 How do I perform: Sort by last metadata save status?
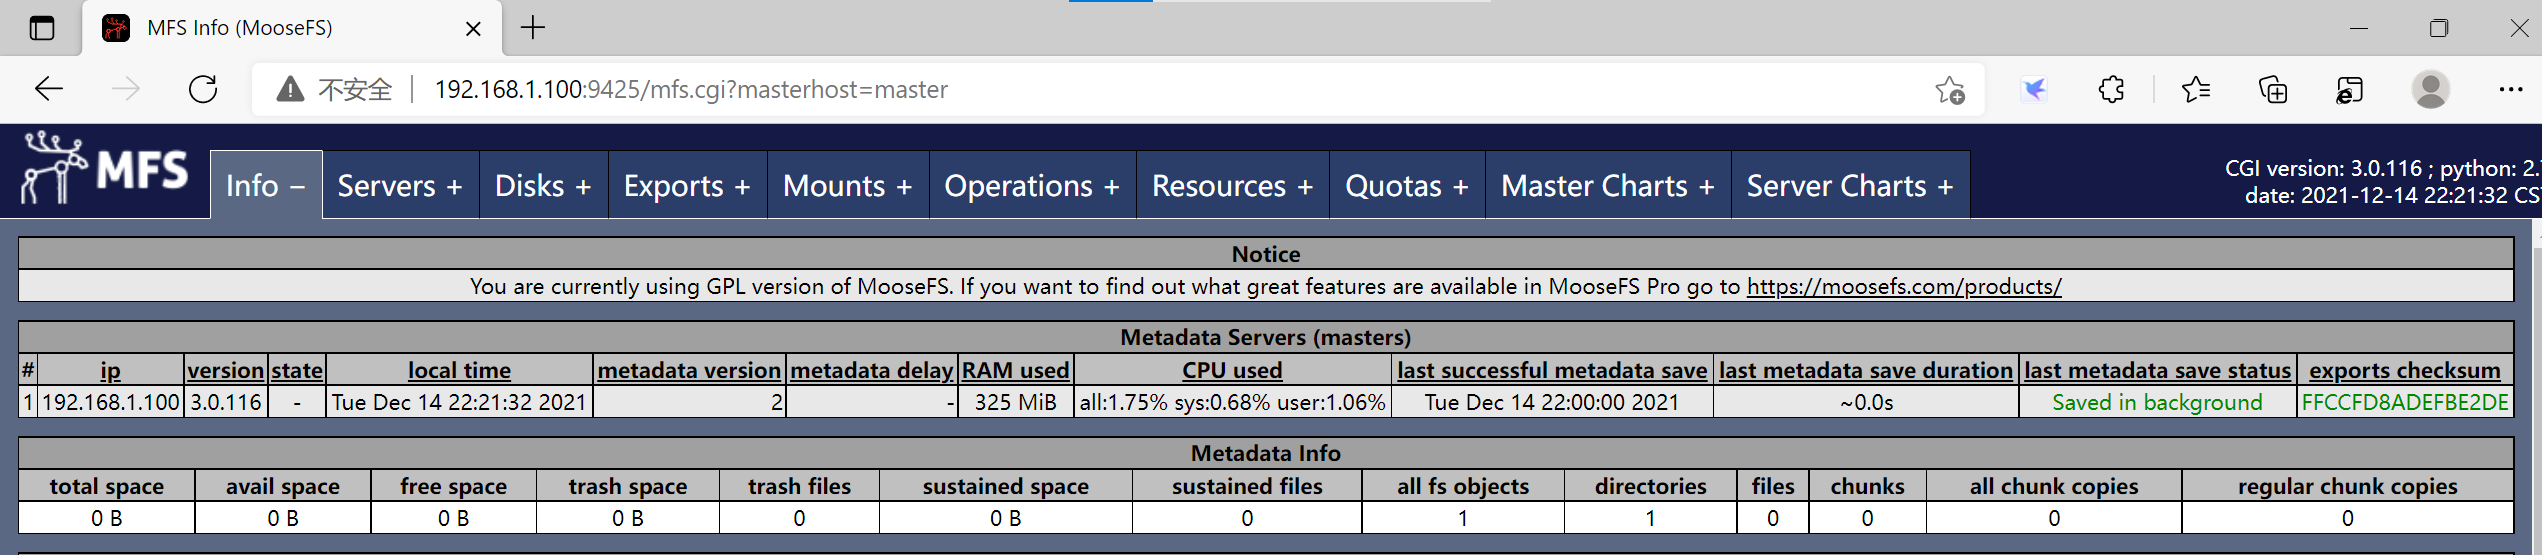(2158, 371)
